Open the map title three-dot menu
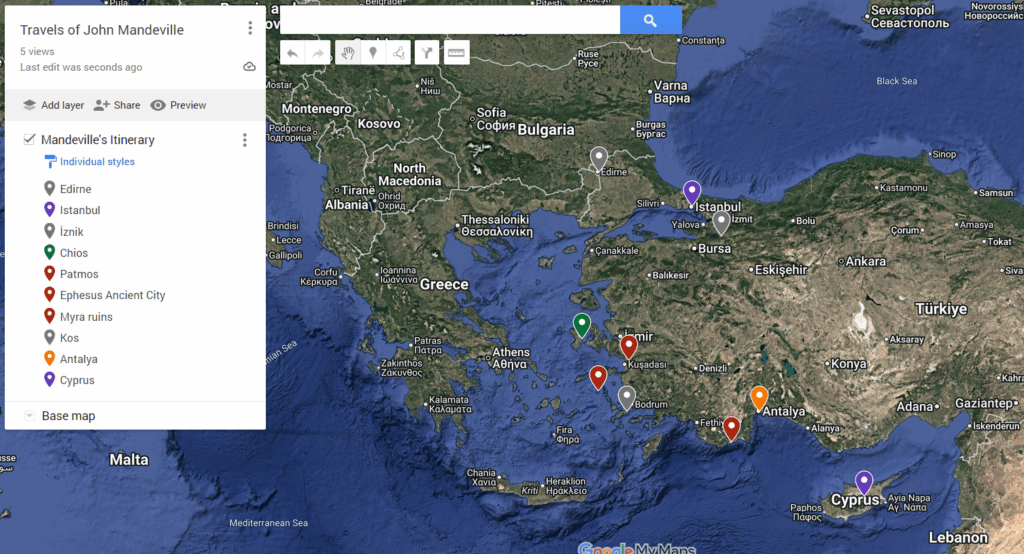Viewport: 1024px width, 554px height. pos(250,29)
